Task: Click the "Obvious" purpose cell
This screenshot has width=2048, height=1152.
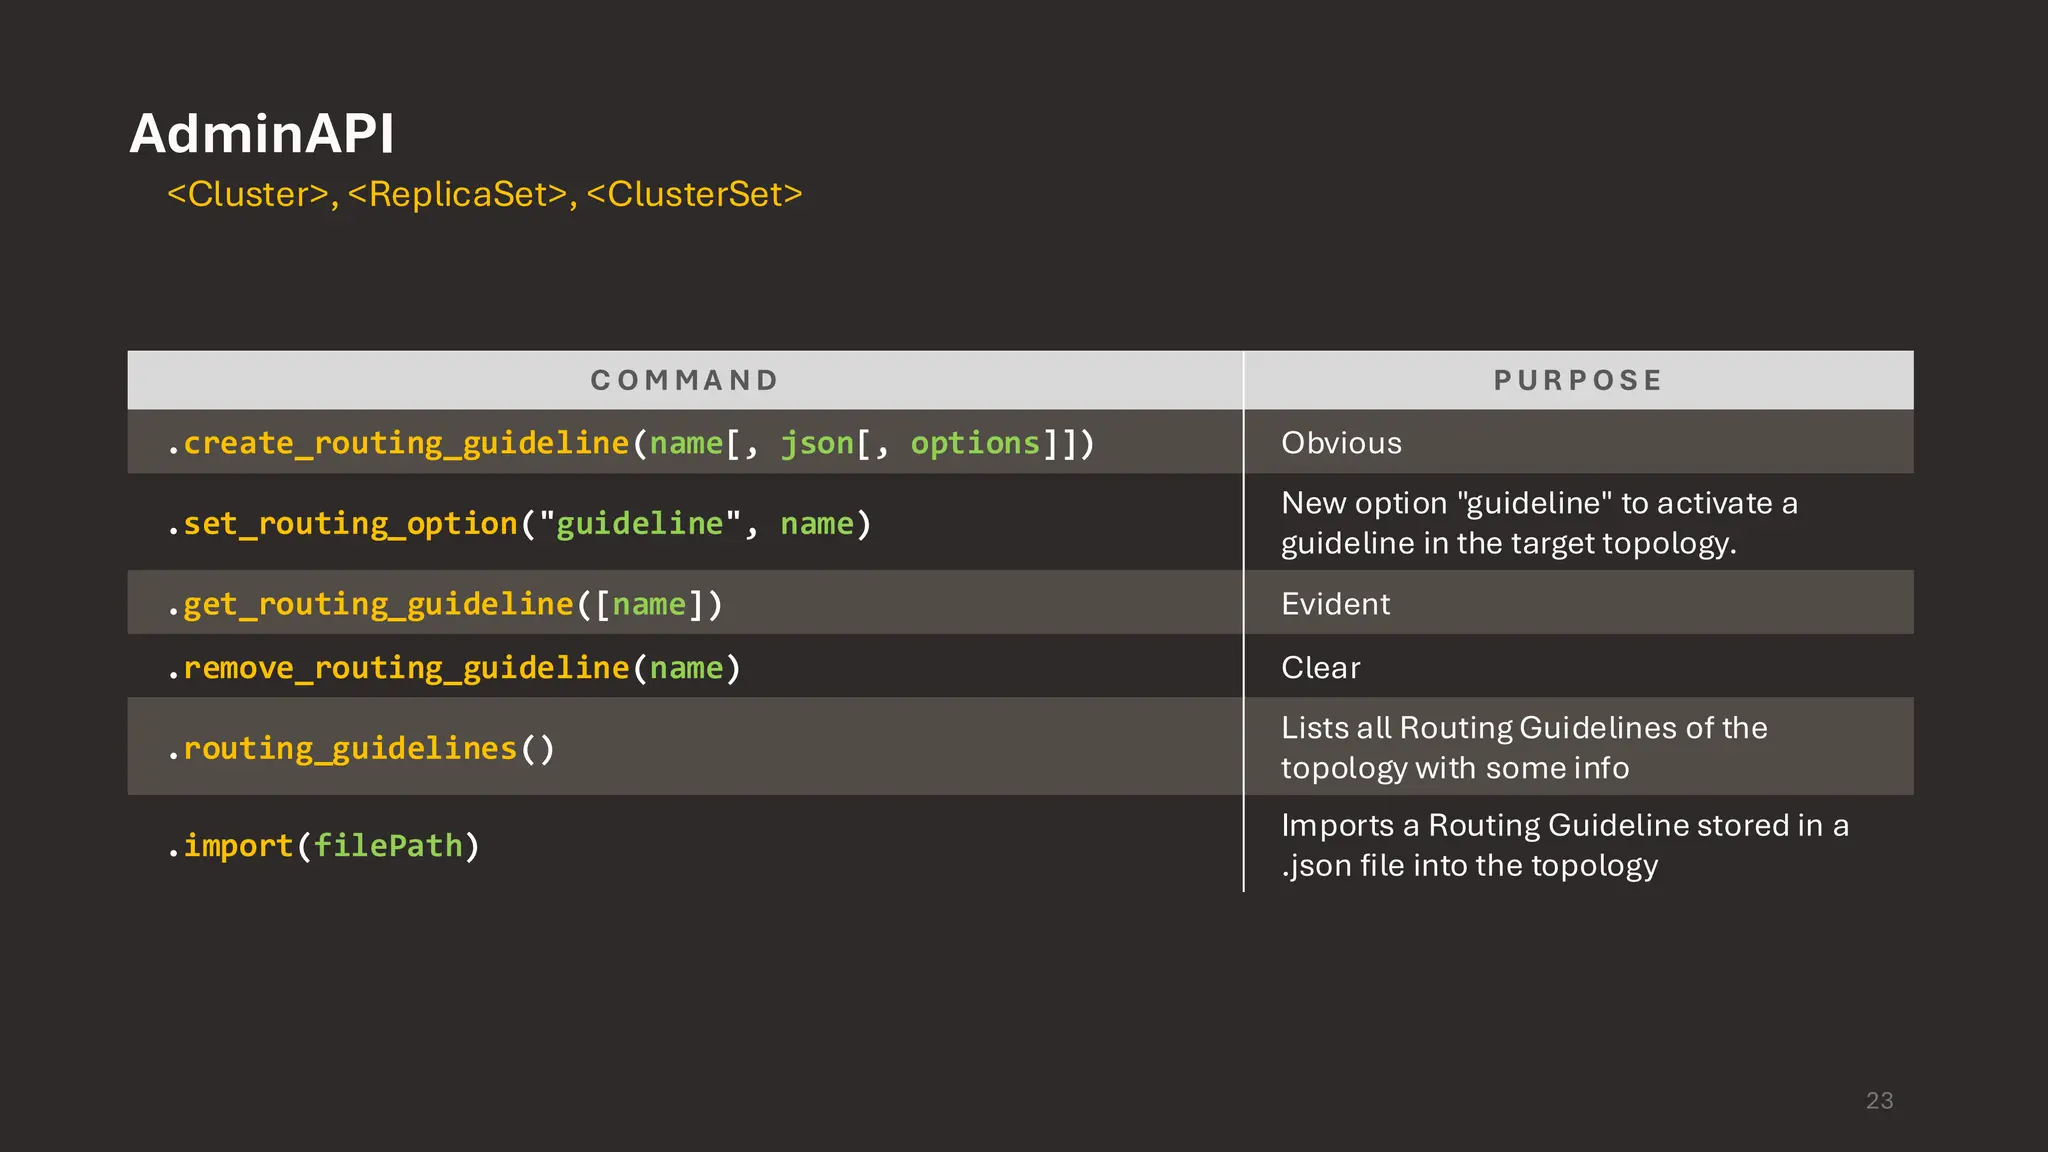Action: (x=1341, y=443)
